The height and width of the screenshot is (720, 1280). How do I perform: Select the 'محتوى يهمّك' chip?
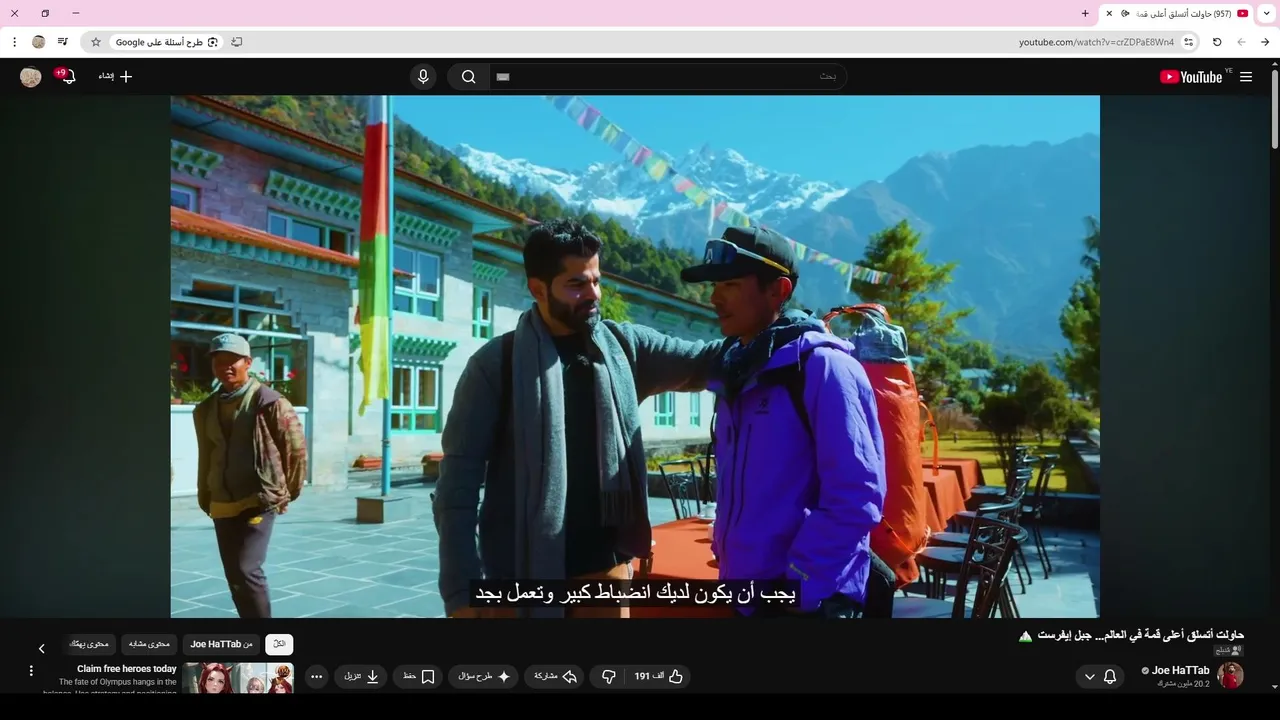click(x=89, y=645)
